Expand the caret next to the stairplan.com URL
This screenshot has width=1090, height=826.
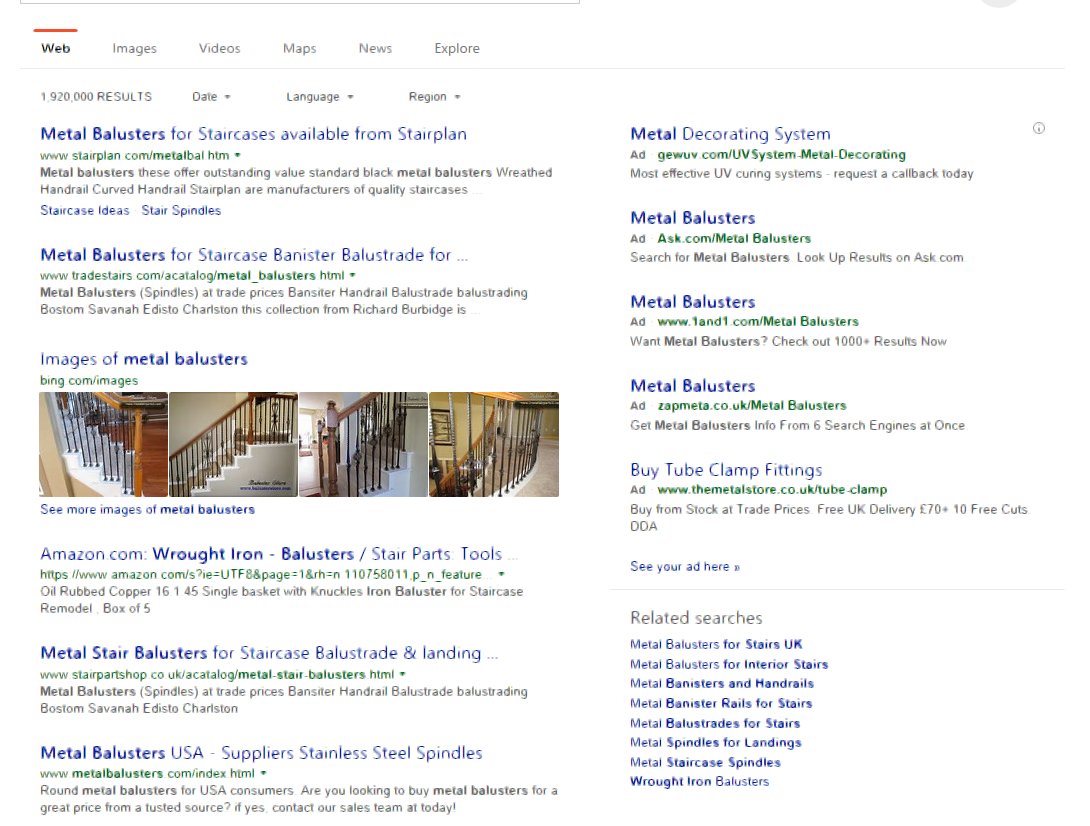[x=237, y=155]
